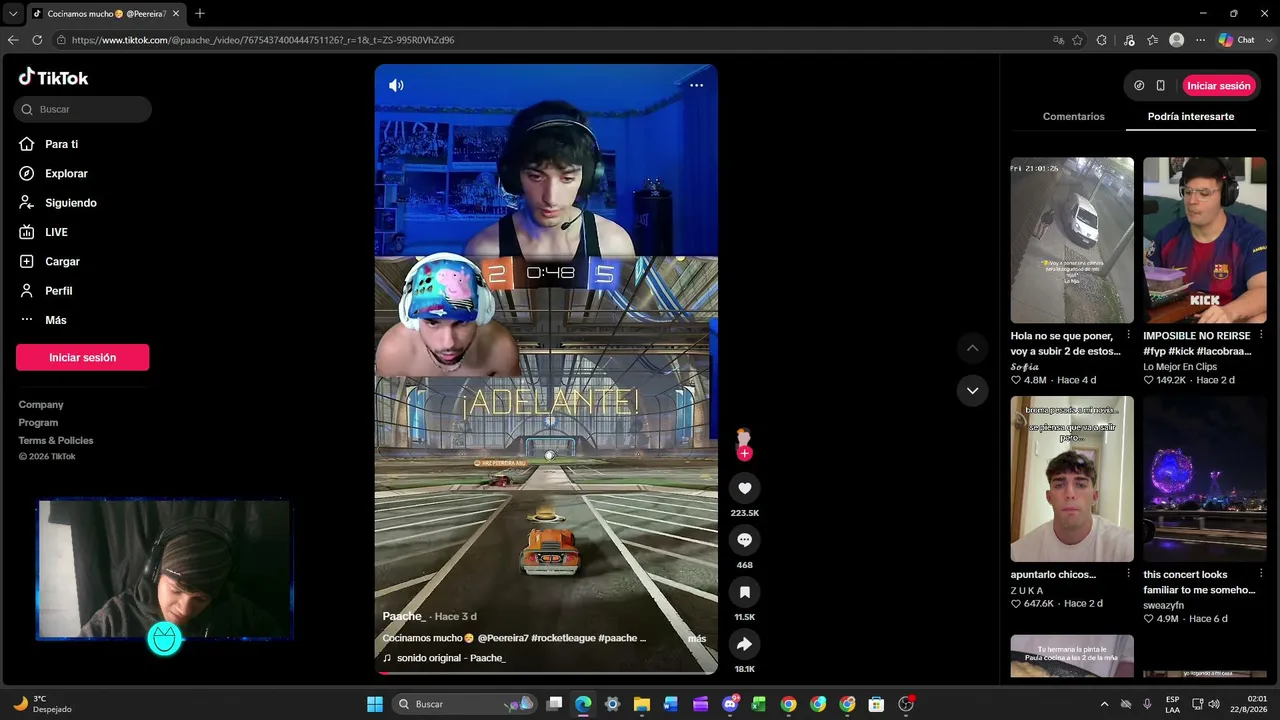Open the Paache_ username on the video
The image size is (1280, 720).
(x=404, y=616)
